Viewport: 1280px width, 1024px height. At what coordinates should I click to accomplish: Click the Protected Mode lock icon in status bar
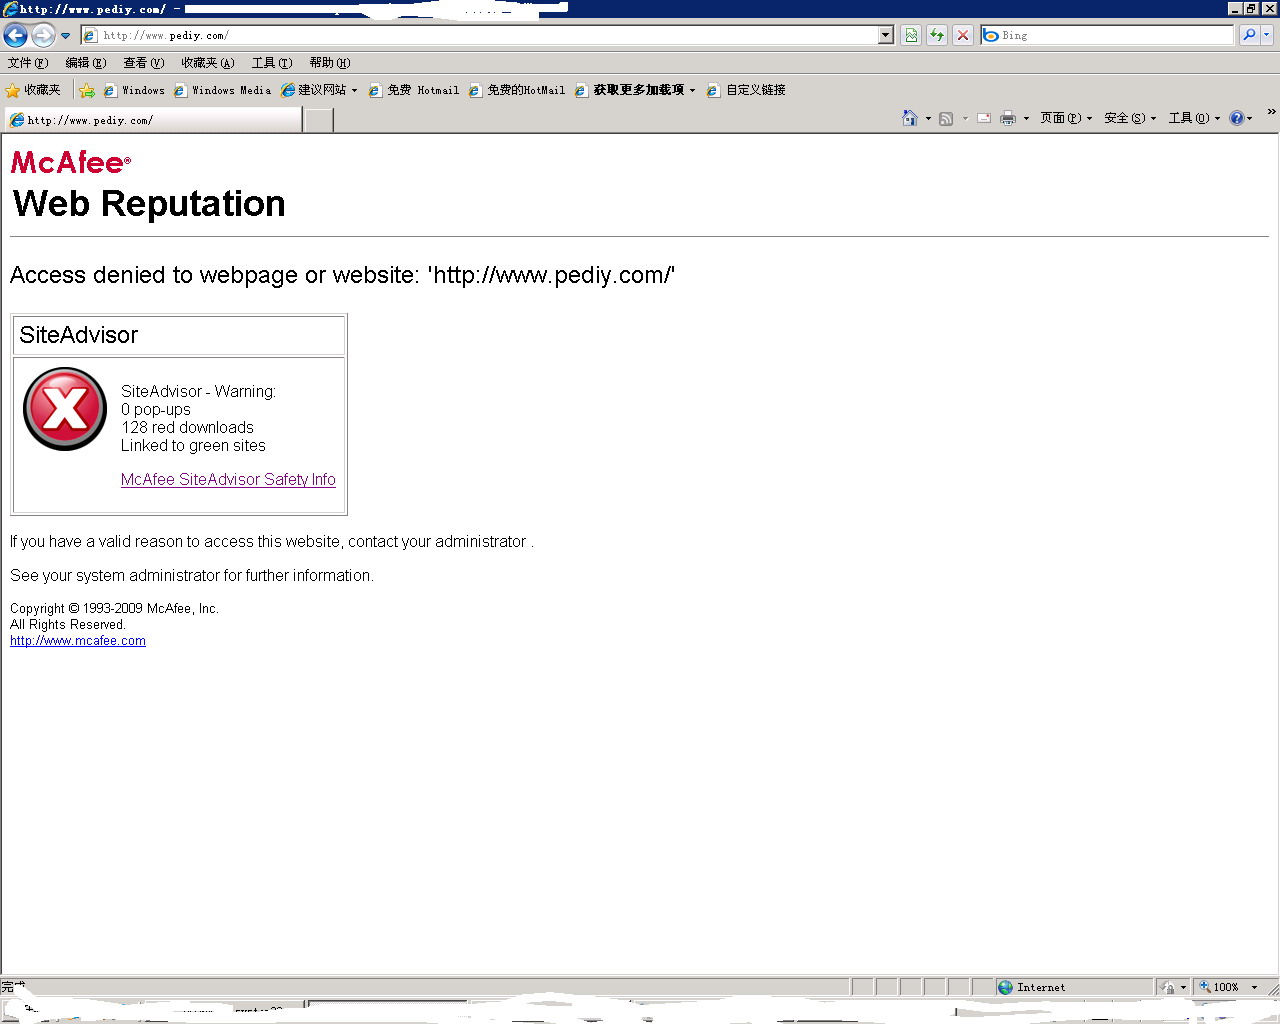pyautogui.click(x=1167, y=987)
